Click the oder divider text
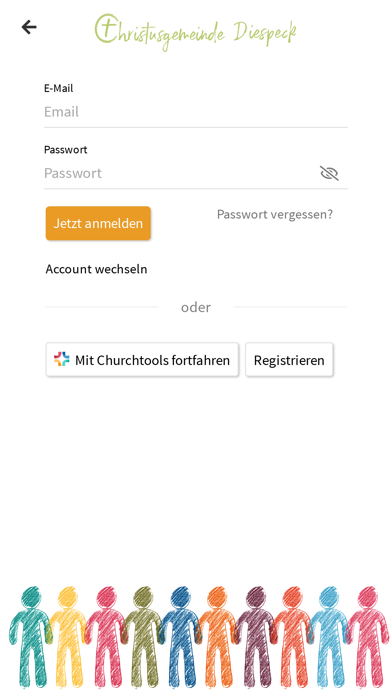 coord(196,307)
